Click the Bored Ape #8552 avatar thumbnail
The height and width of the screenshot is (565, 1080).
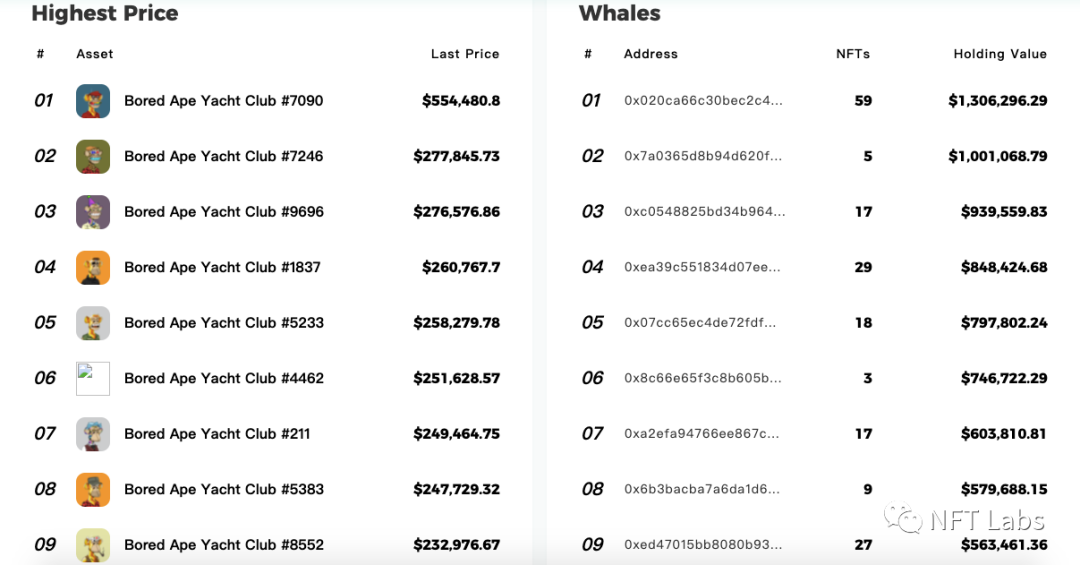coord(93,544)
